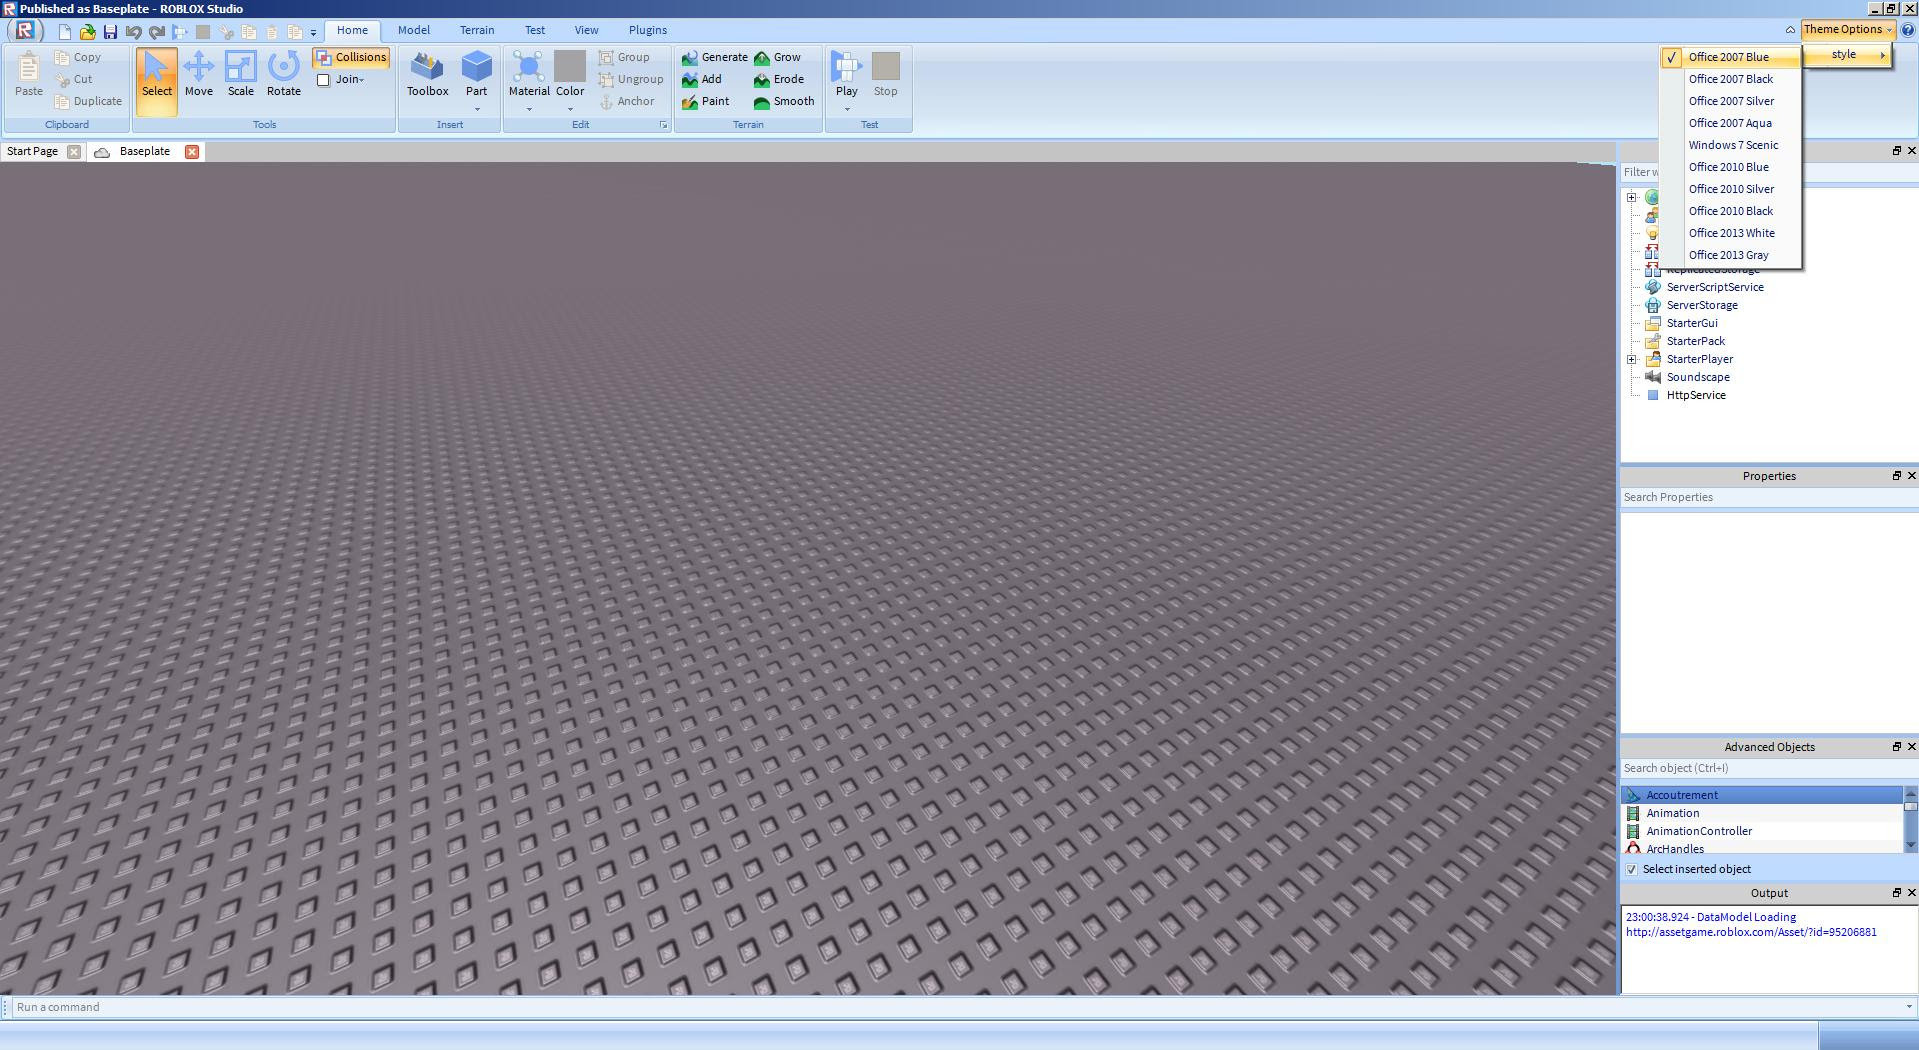Image resolution: width=1919 pixels, height=1050 pixels.
Task: Click the Erode terrain tool
Action: coord(779,80)
